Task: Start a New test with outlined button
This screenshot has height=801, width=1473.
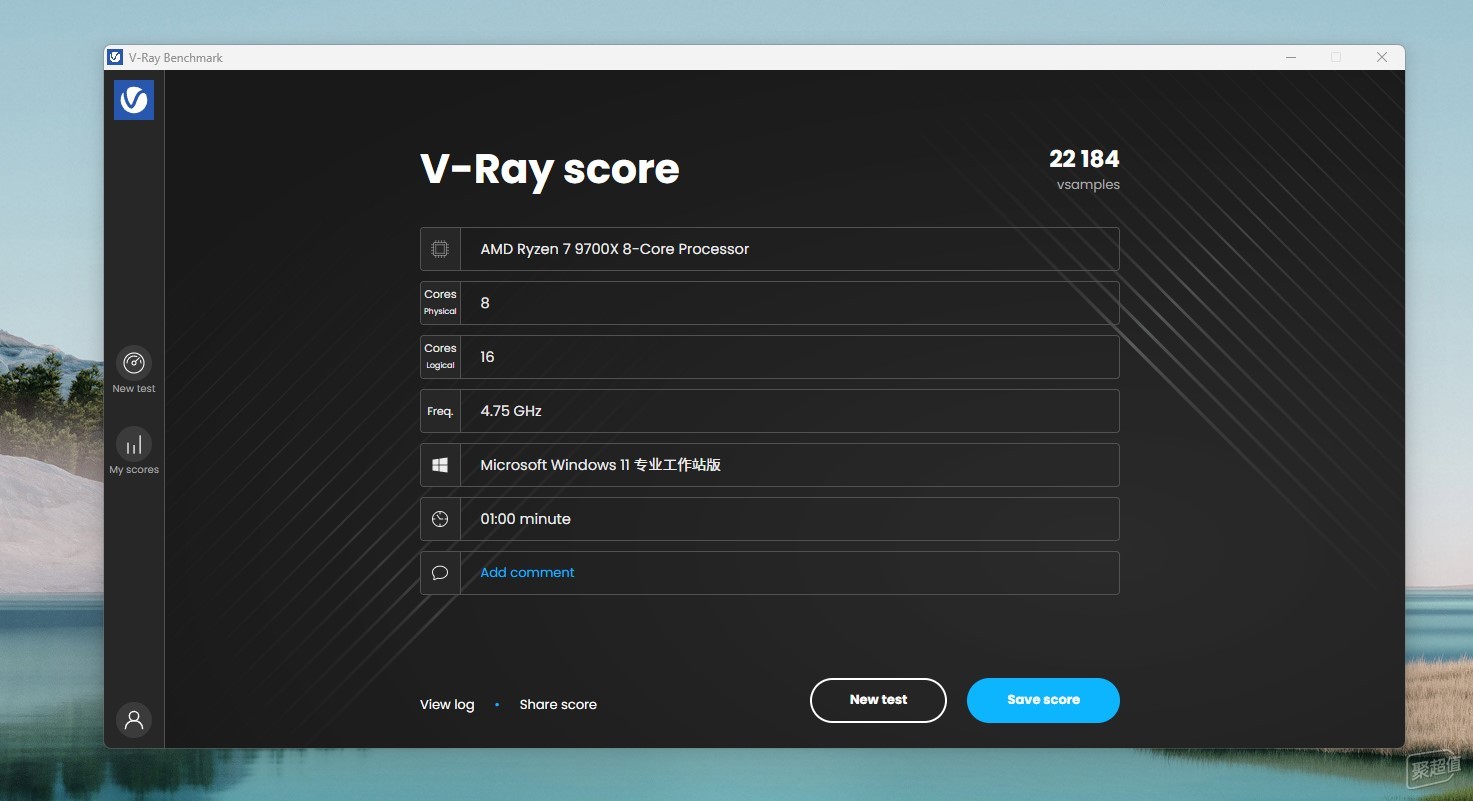Action: [x=878, y=700]
